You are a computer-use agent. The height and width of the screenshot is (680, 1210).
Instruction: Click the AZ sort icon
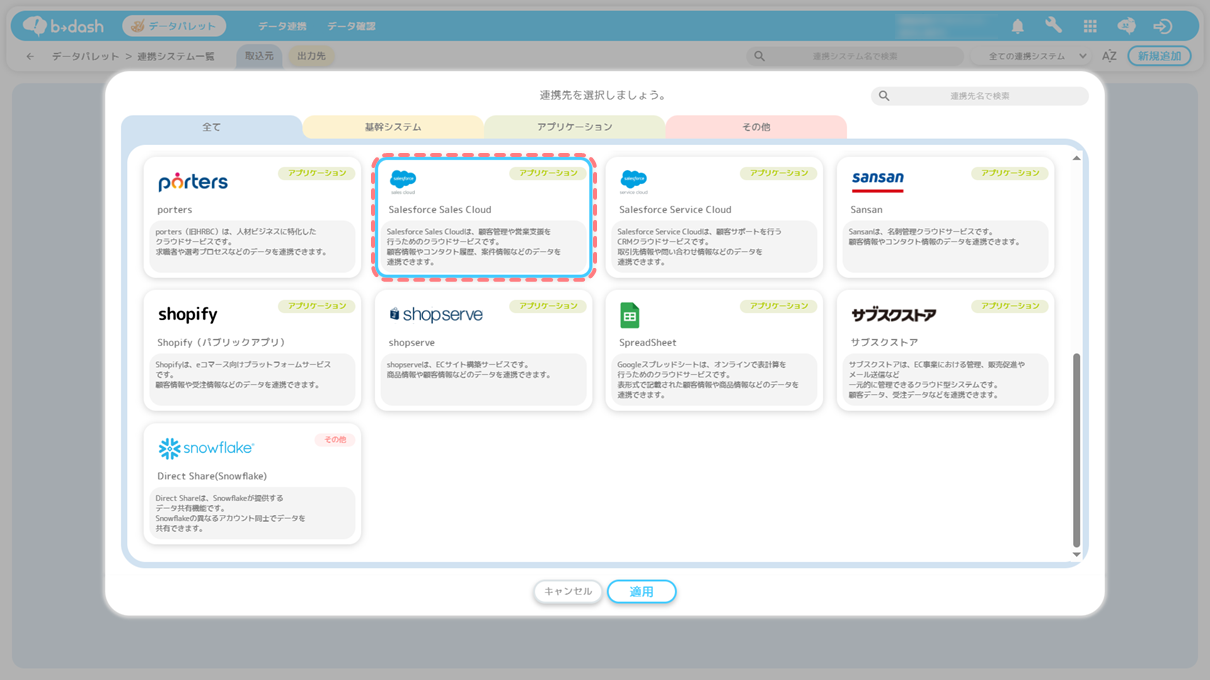1109,56
